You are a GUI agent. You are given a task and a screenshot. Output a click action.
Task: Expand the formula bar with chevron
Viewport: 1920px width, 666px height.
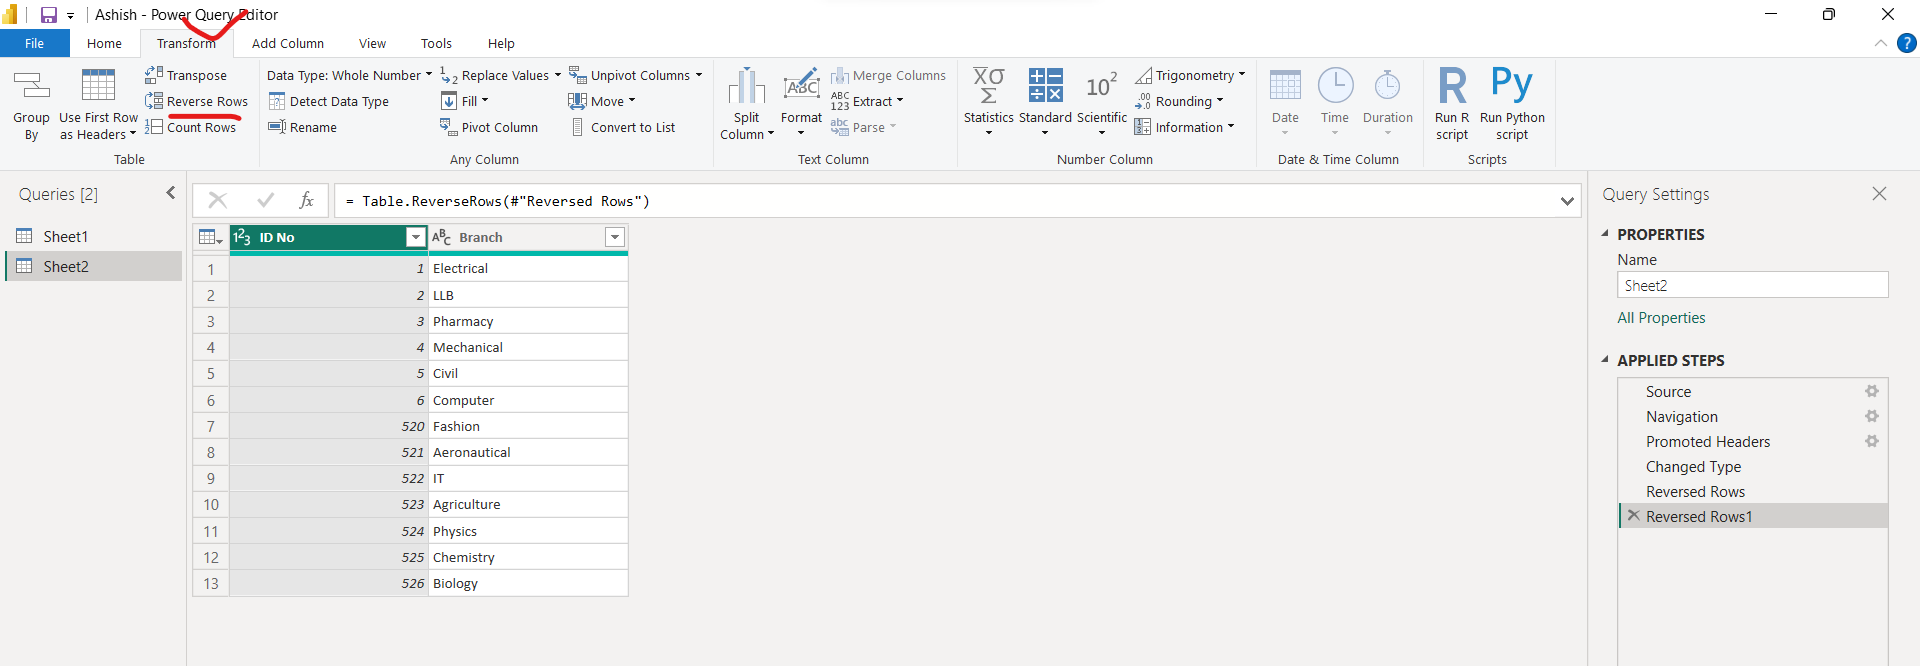pyautogui.click(x=1566, y=201)
